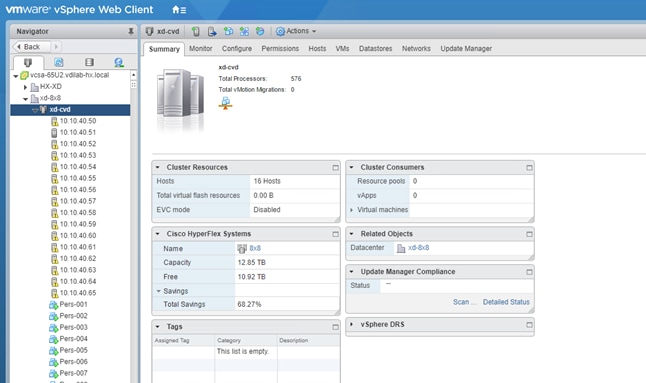Collapse the xd-cvd cluster node
Screen dimensions: 646x383
click(x=35, y=110)
